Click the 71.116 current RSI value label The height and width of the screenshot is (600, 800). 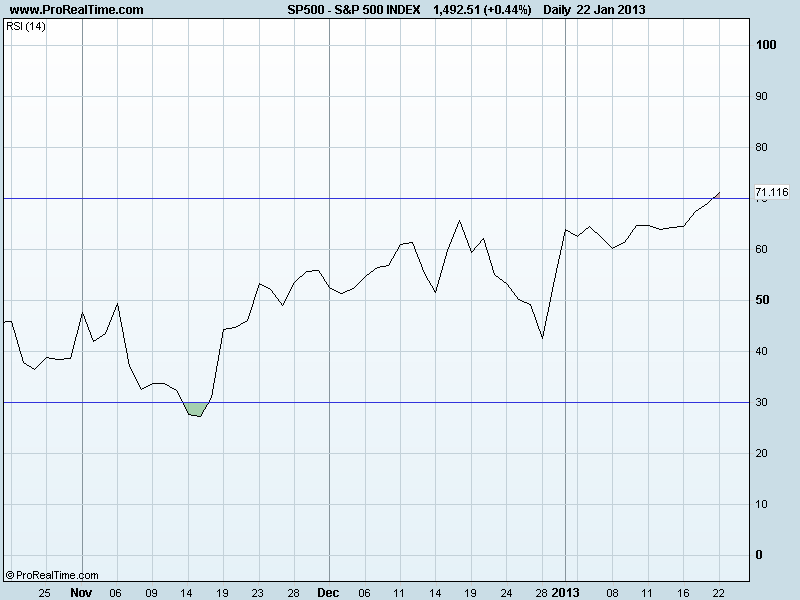(x=771, y=192)
